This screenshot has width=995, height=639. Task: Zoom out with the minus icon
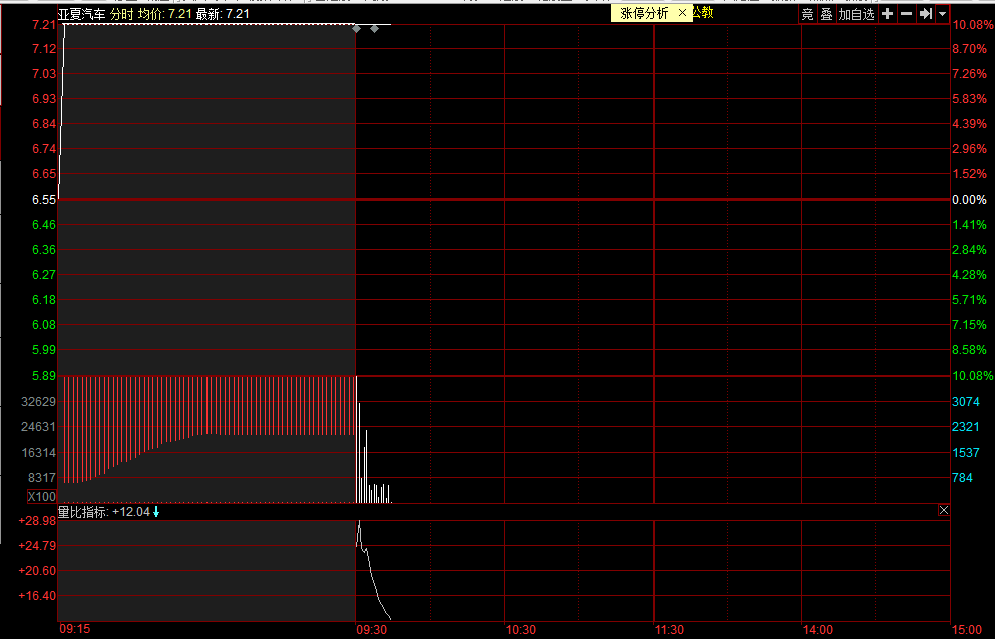pyautogui.click(x=906, y=14)
